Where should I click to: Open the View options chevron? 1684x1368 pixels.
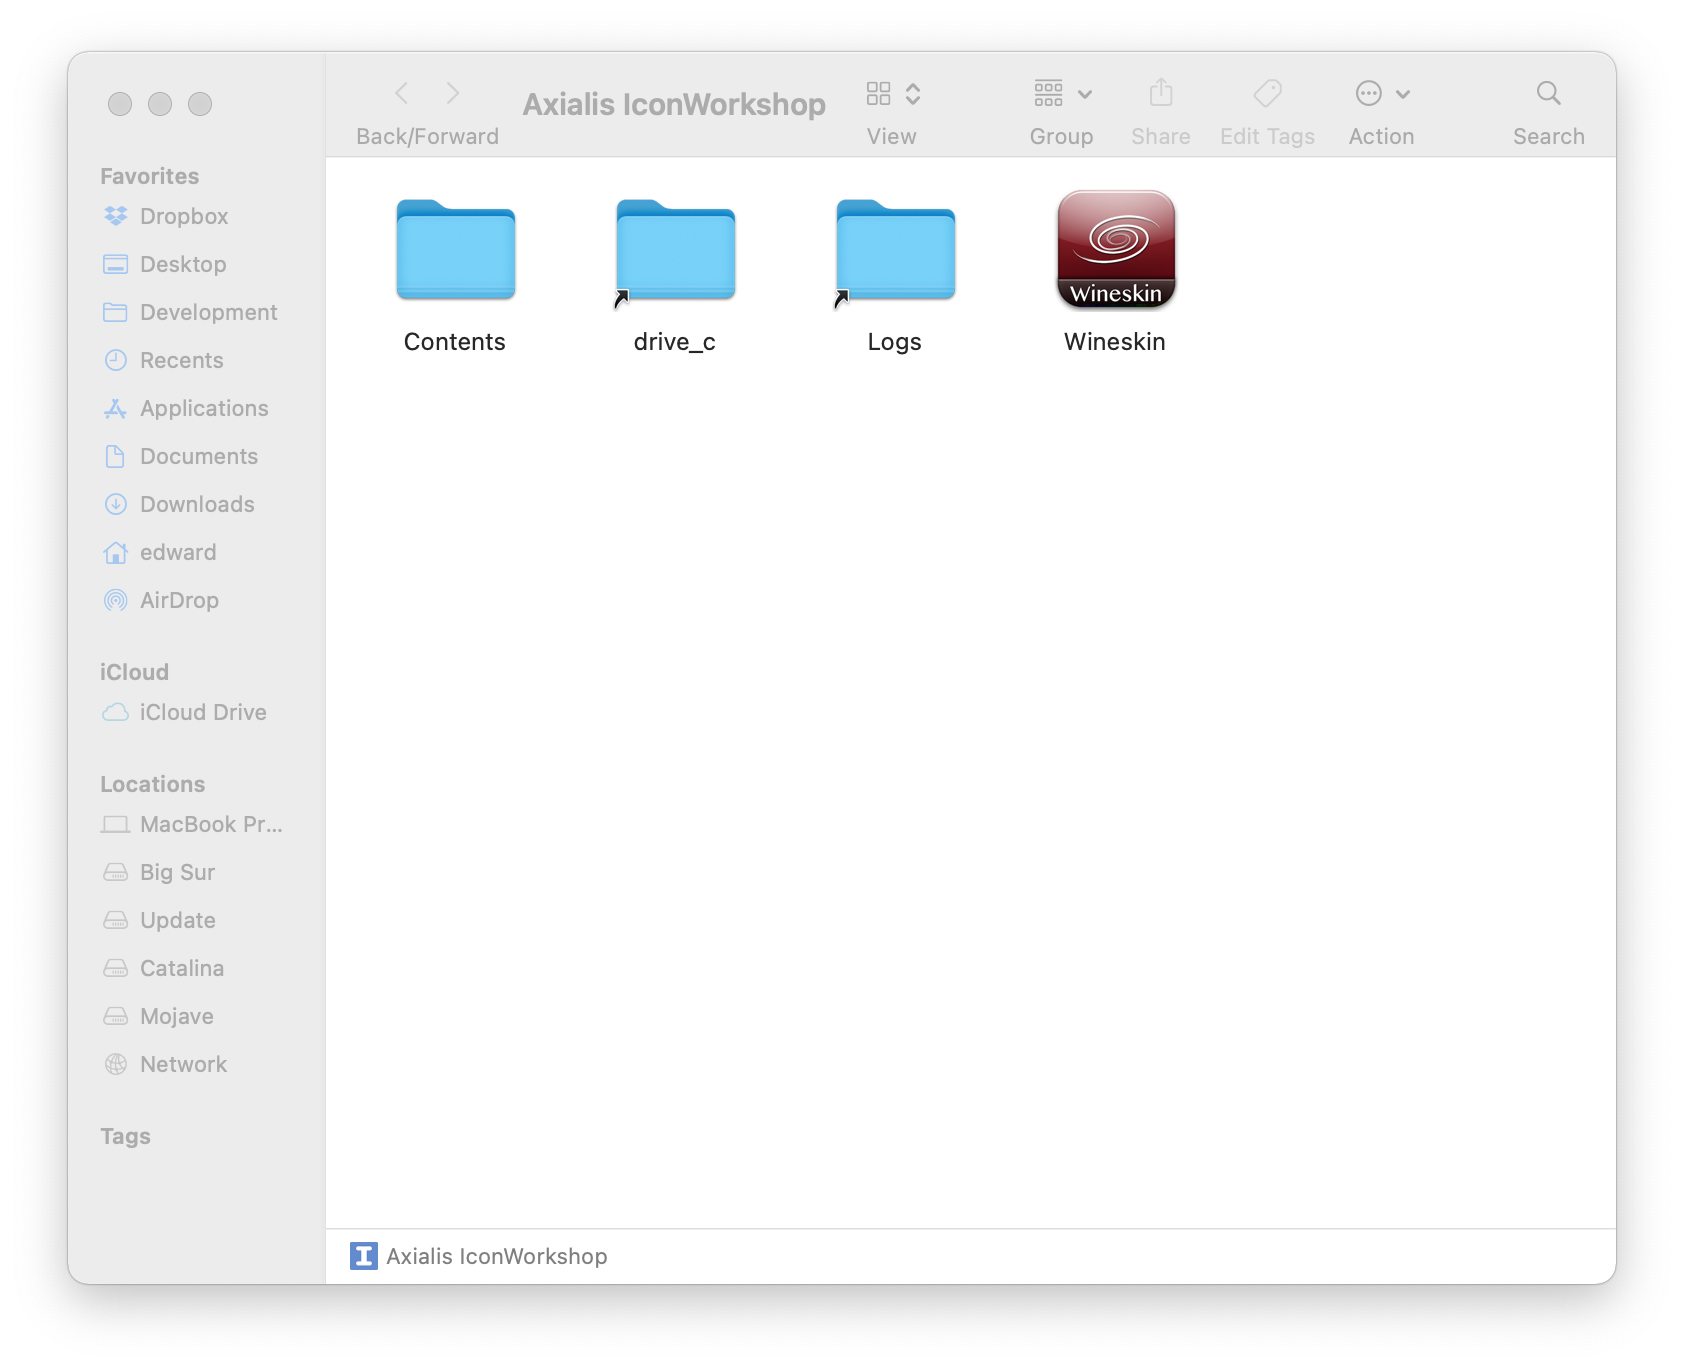913,94
